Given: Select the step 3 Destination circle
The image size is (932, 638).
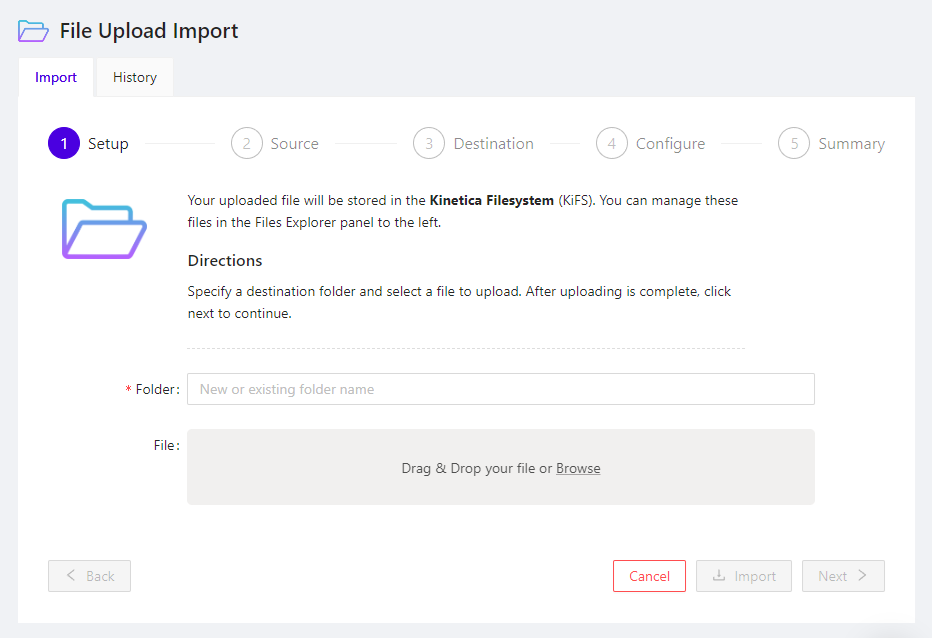Looking at the screenshot, I should coord(429,143).
